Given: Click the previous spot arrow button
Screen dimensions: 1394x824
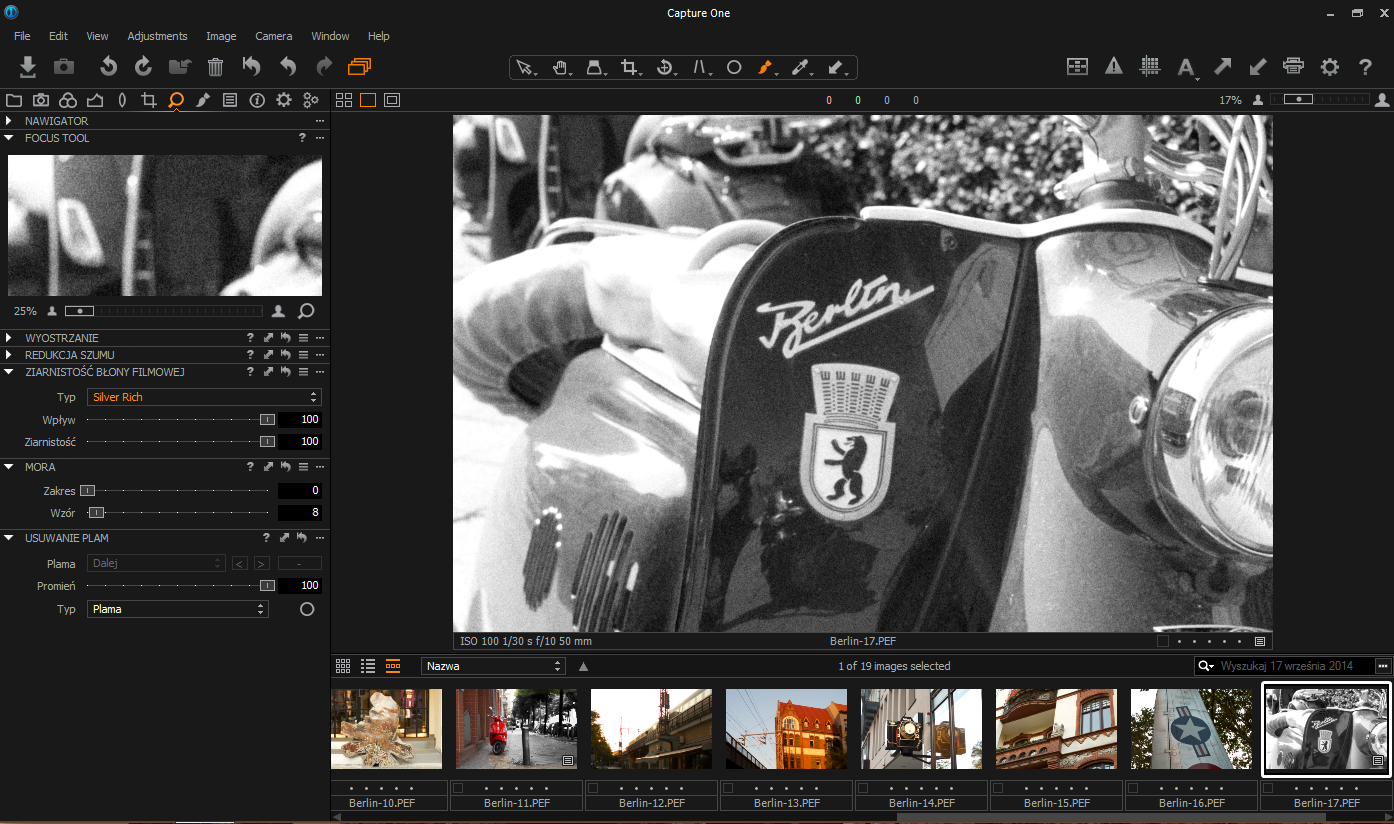Looking at the screenshot, I should point(240,564).
